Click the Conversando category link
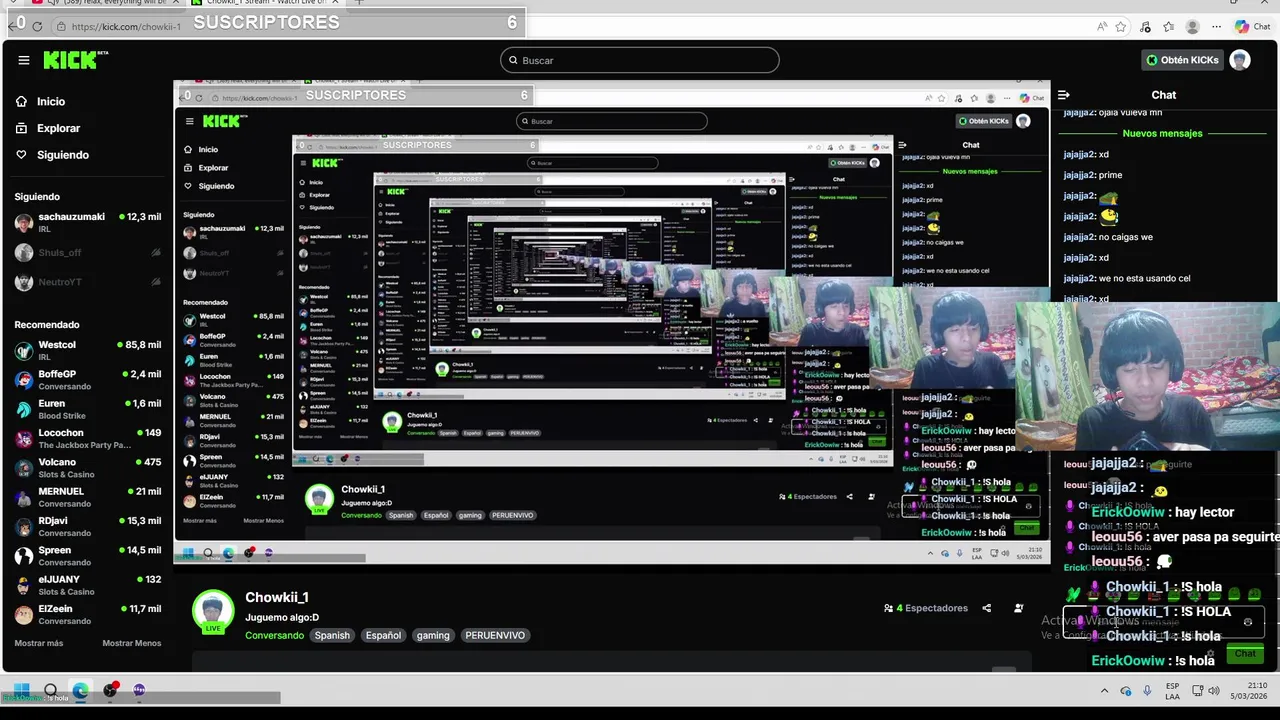Image resolution: width=1280 pixels, height=720 pixels. coord(274,635)
